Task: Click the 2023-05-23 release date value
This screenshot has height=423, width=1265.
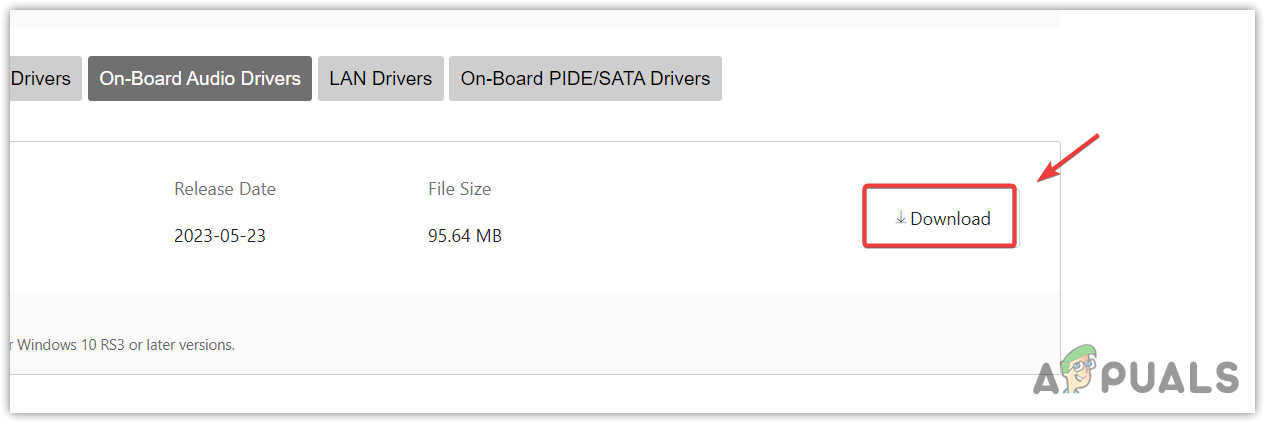Action: click(220, 236)
